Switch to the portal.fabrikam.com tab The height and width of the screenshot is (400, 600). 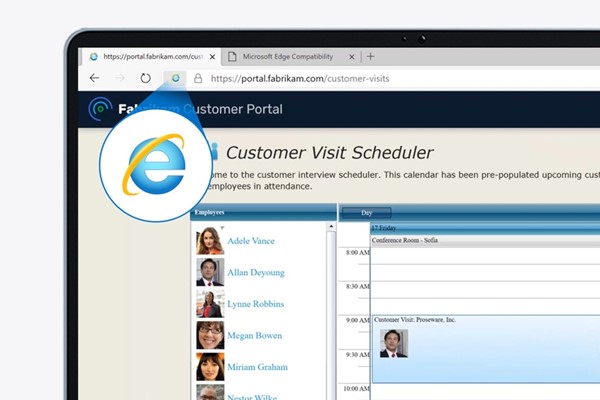point(151,57)
